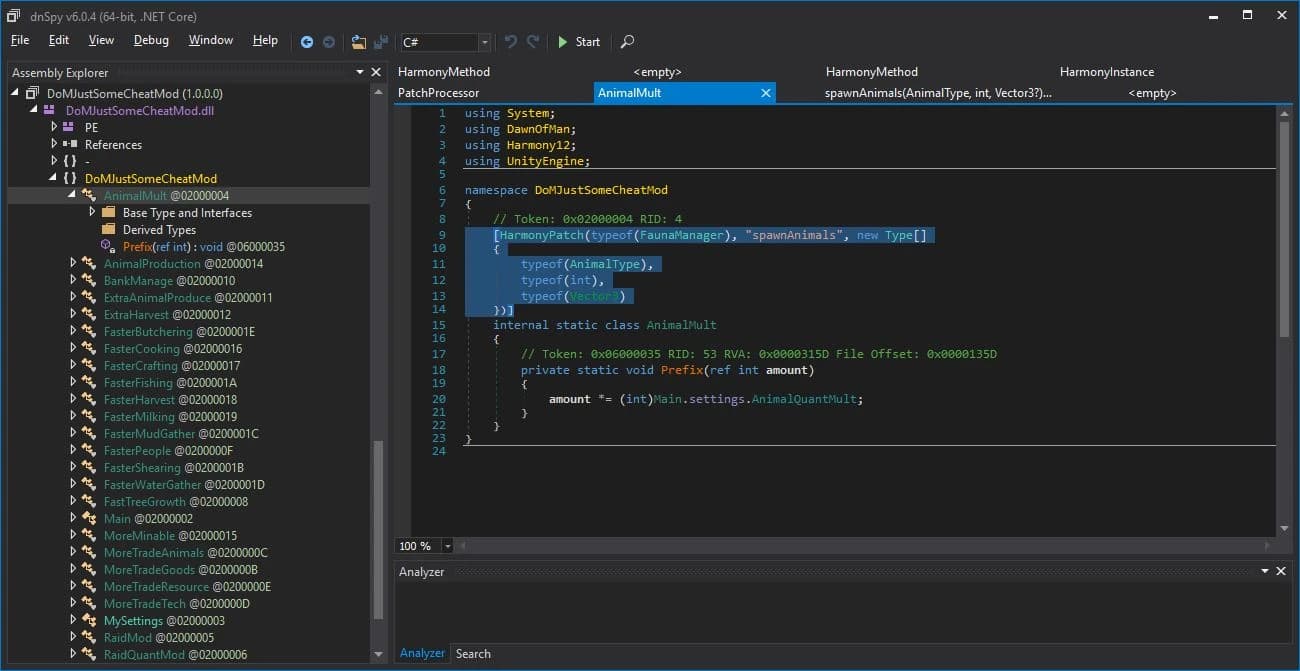1300x671 pixels.
Task: Click the Redo toolbar icon
Action: 533,42
